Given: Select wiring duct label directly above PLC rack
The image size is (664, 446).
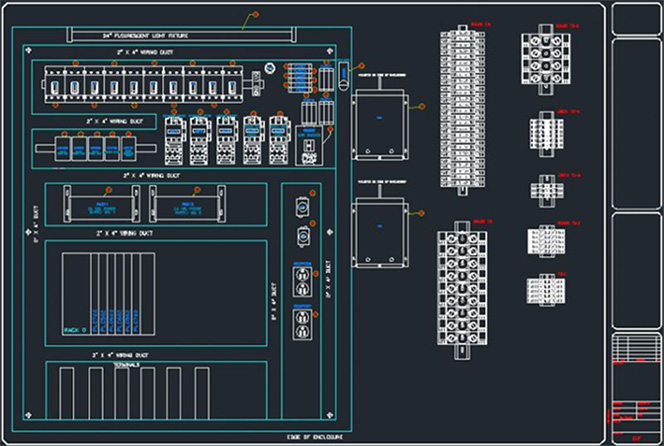Looking at the screenshot, I should [x=124, y=233].
